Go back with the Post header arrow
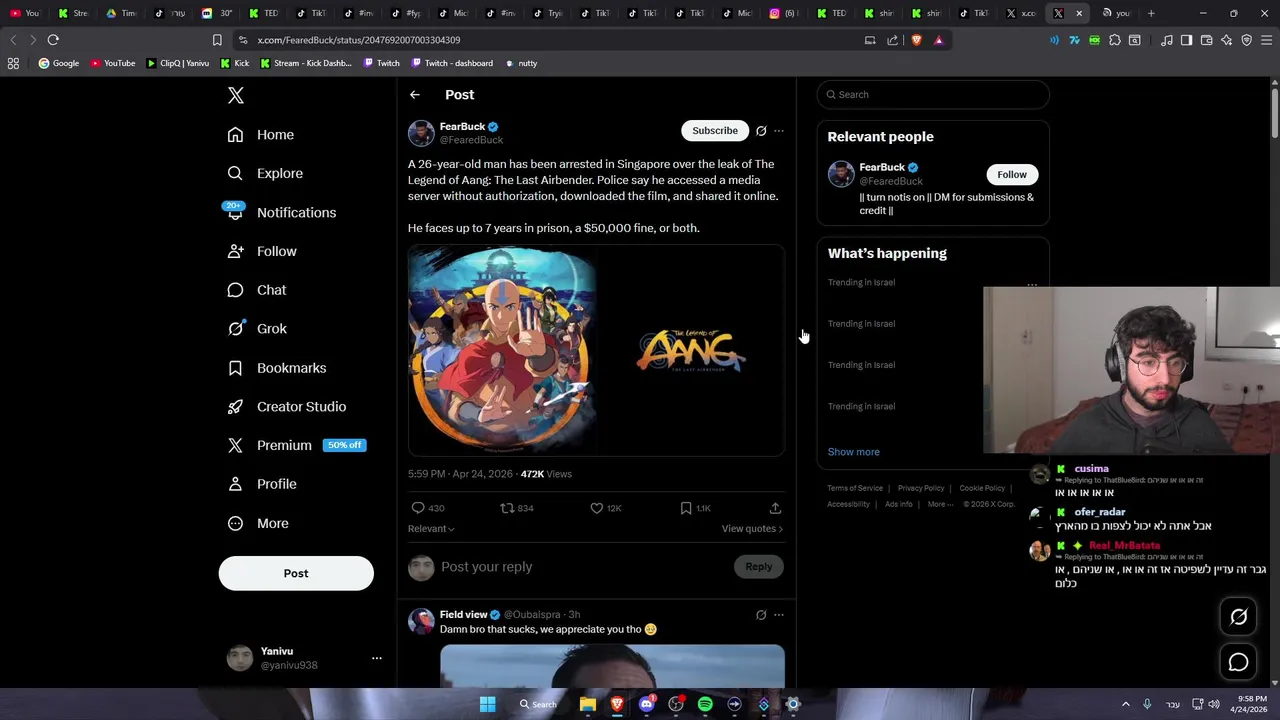The height and width of the screenshot is (720, 1280). 415,95
